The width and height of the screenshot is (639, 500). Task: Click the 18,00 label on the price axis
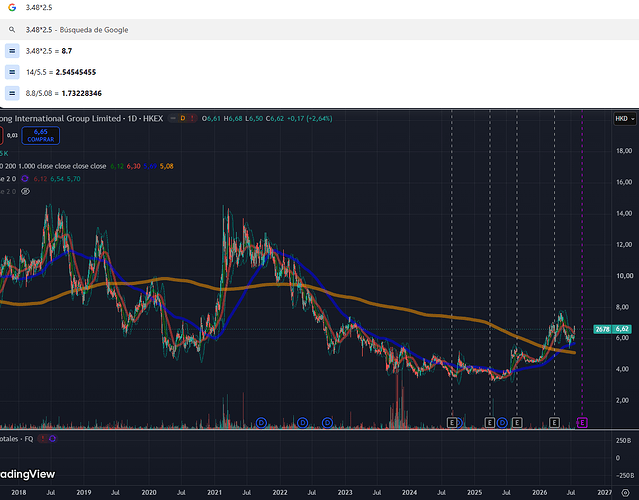coord(624,151)
